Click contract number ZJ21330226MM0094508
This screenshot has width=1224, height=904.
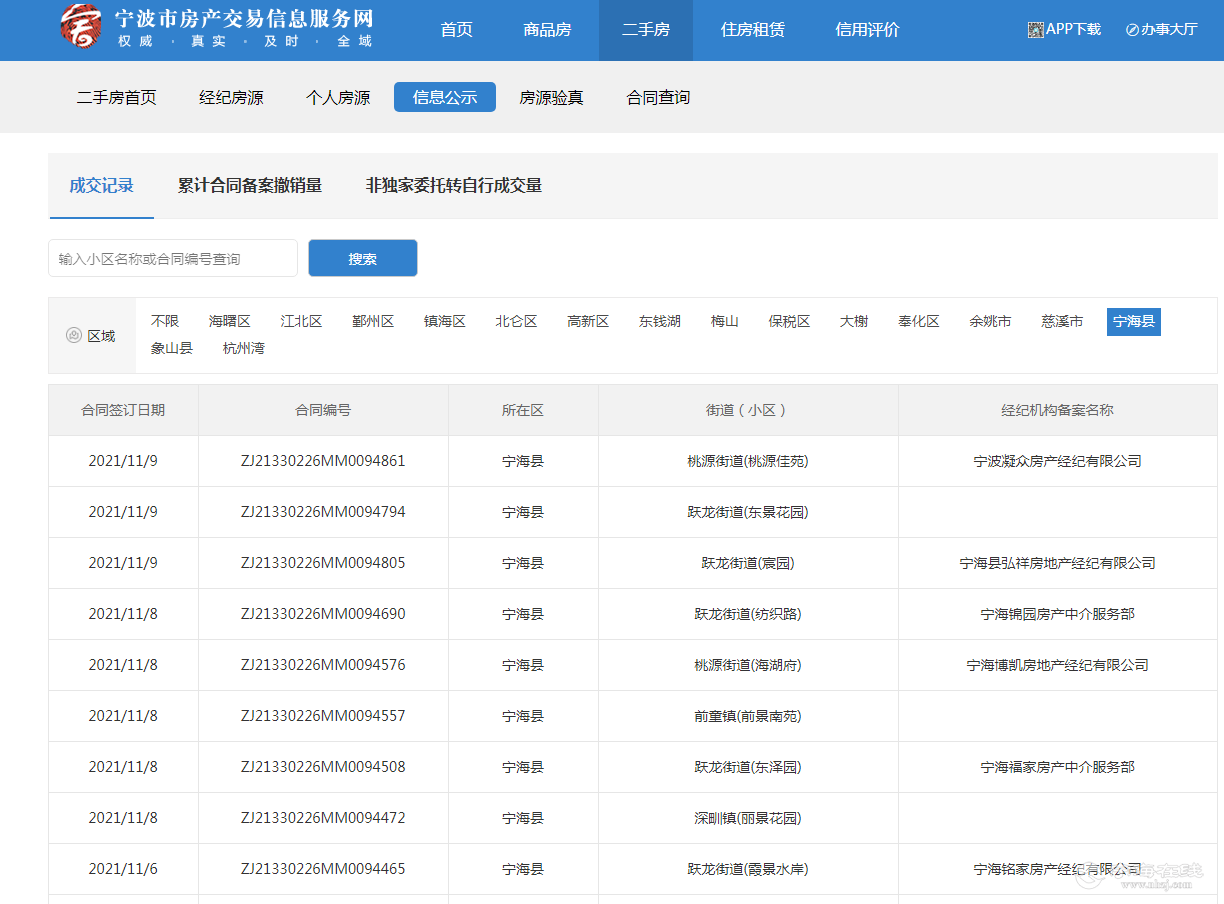pyautogui.click(x=323, y=767)
